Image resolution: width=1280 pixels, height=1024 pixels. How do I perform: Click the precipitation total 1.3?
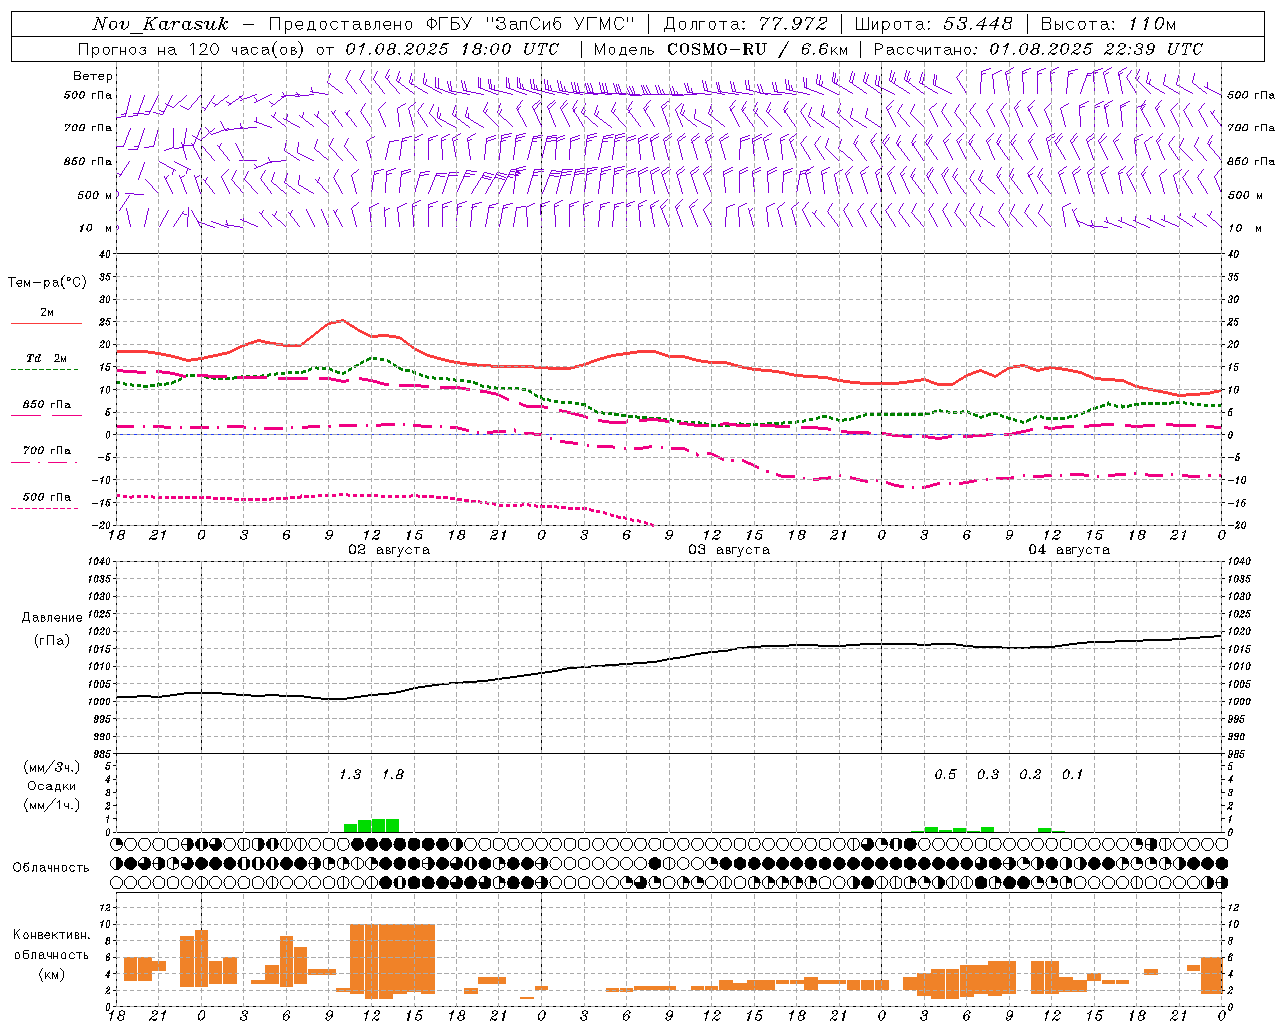point(350,775)
